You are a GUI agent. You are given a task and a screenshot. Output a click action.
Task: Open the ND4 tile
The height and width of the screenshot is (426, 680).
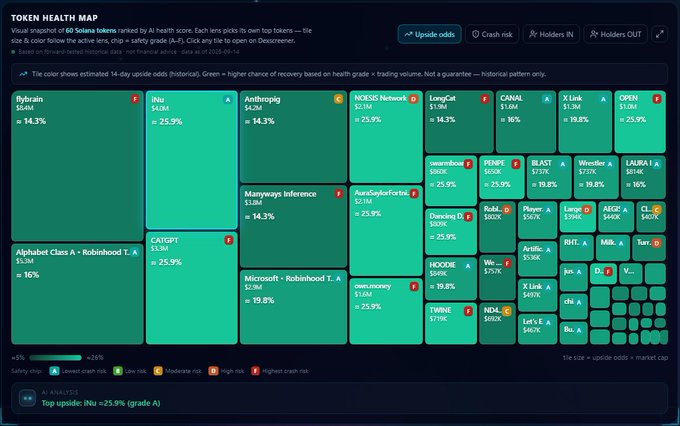click(x=497, y=323)
